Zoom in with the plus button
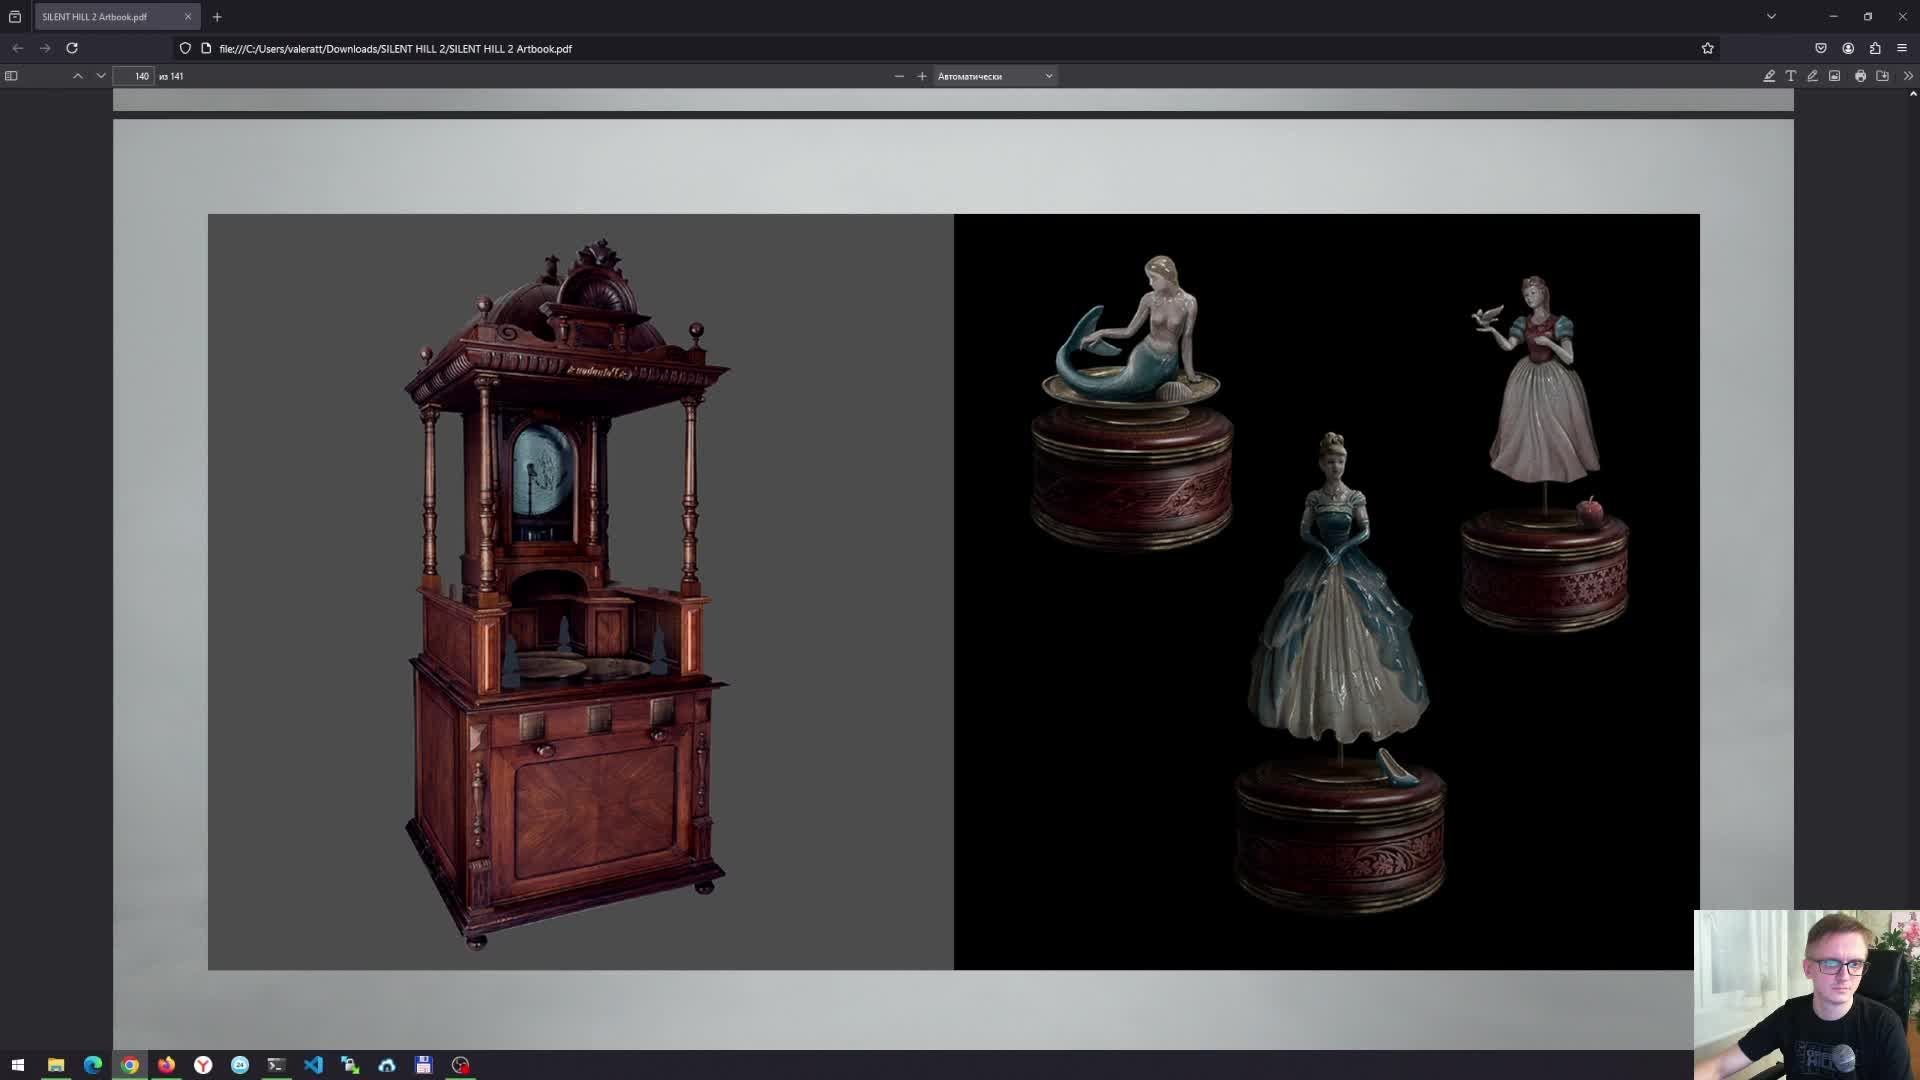The image size is (1920, 1080). 922,76
